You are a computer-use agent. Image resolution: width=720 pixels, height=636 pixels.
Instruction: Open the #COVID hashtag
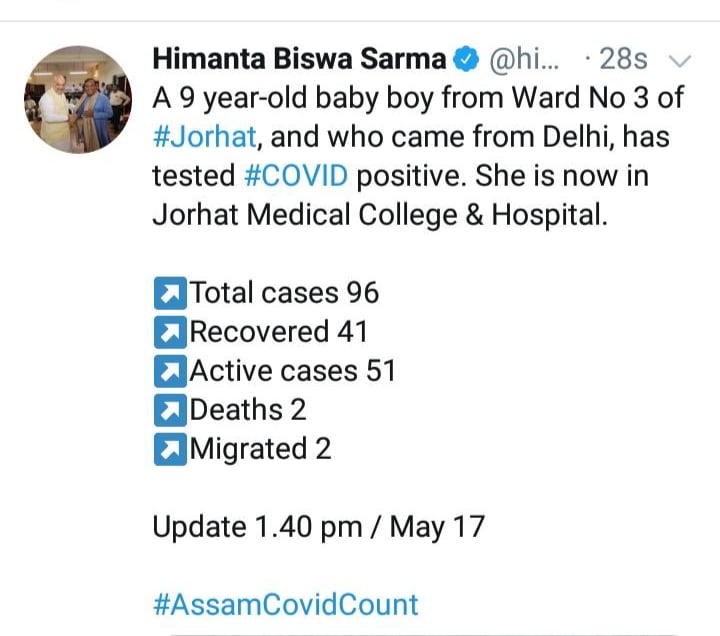click(296, 176)
